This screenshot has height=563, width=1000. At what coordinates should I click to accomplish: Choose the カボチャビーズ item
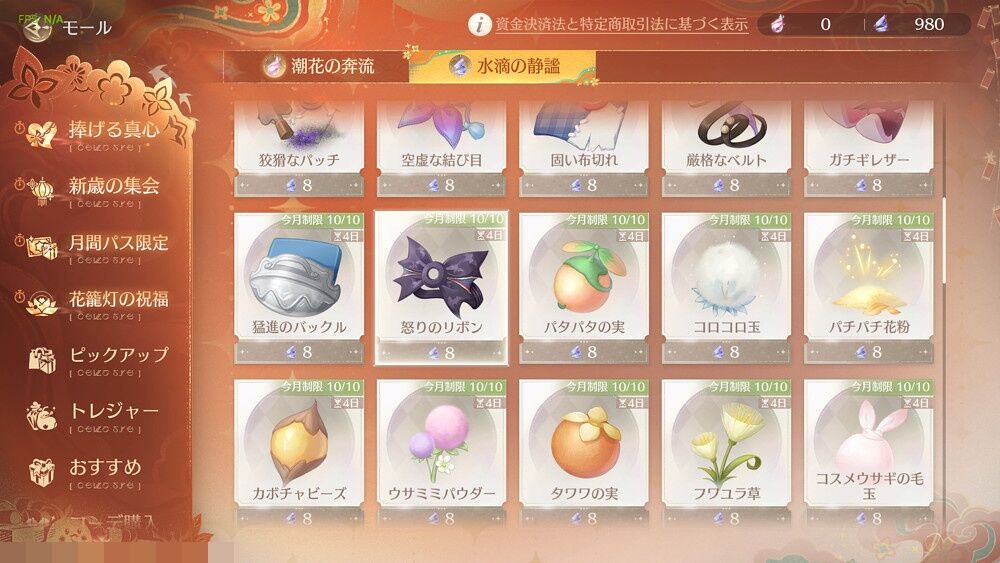(298, 442)
